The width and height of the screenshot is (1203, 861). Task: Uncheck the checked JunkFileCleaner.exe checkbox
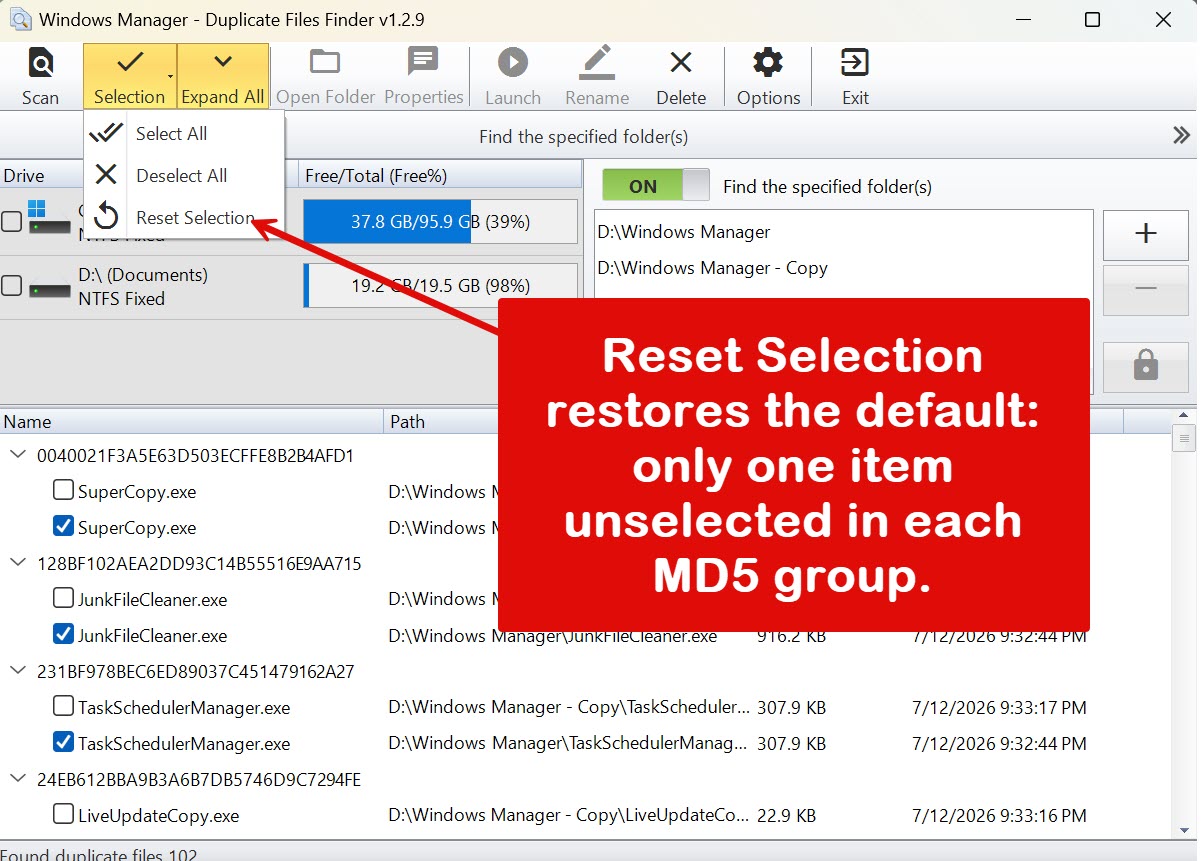coord(63,634)
